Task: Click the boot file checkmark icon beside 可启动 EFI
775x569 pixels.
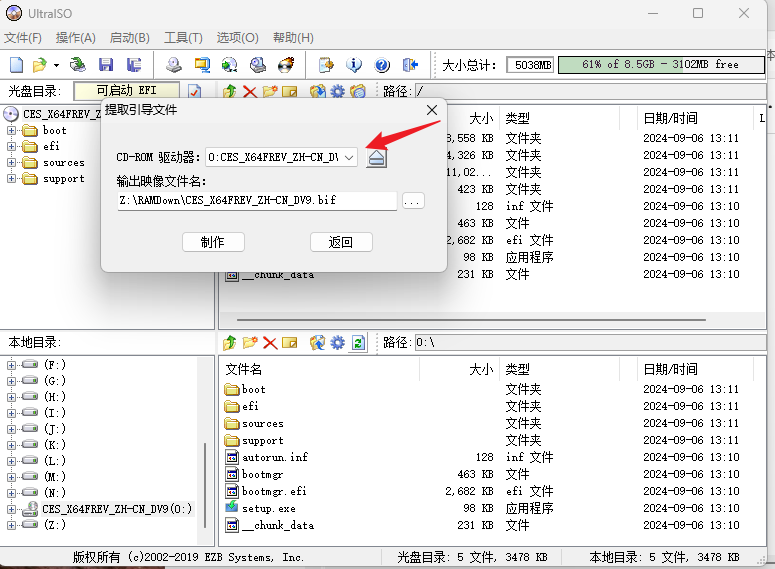Action: tap(194, 91)
